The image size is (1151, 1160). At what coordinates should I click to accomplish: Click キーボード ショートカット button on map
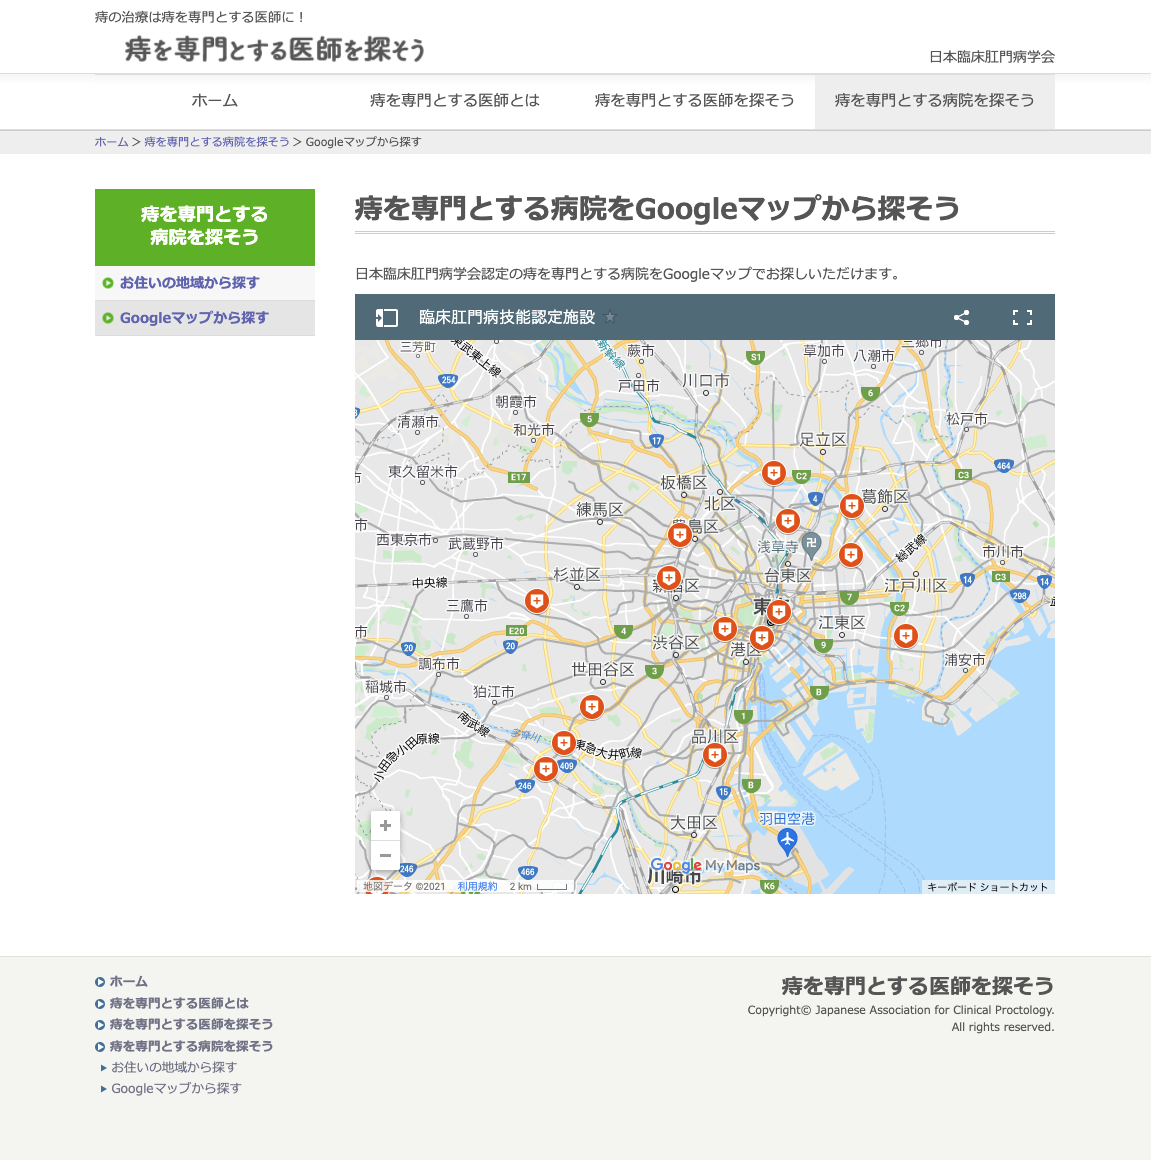pos(987,887)
